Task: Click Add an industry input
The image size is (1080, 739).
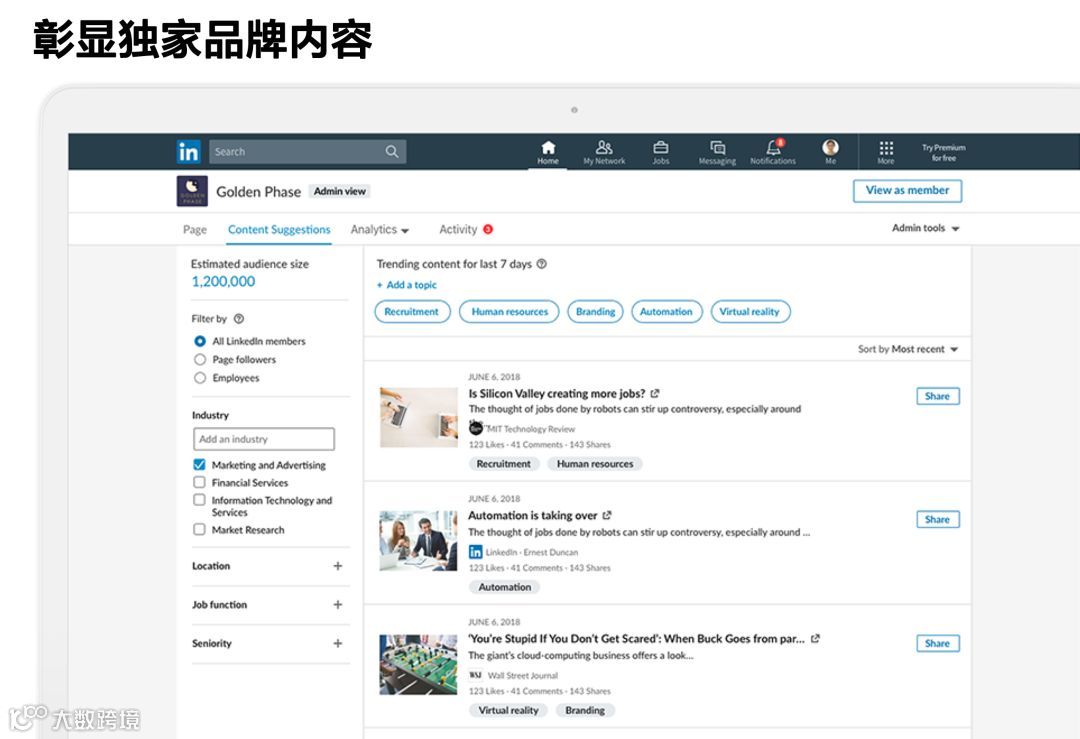Action: pos(264,439)
